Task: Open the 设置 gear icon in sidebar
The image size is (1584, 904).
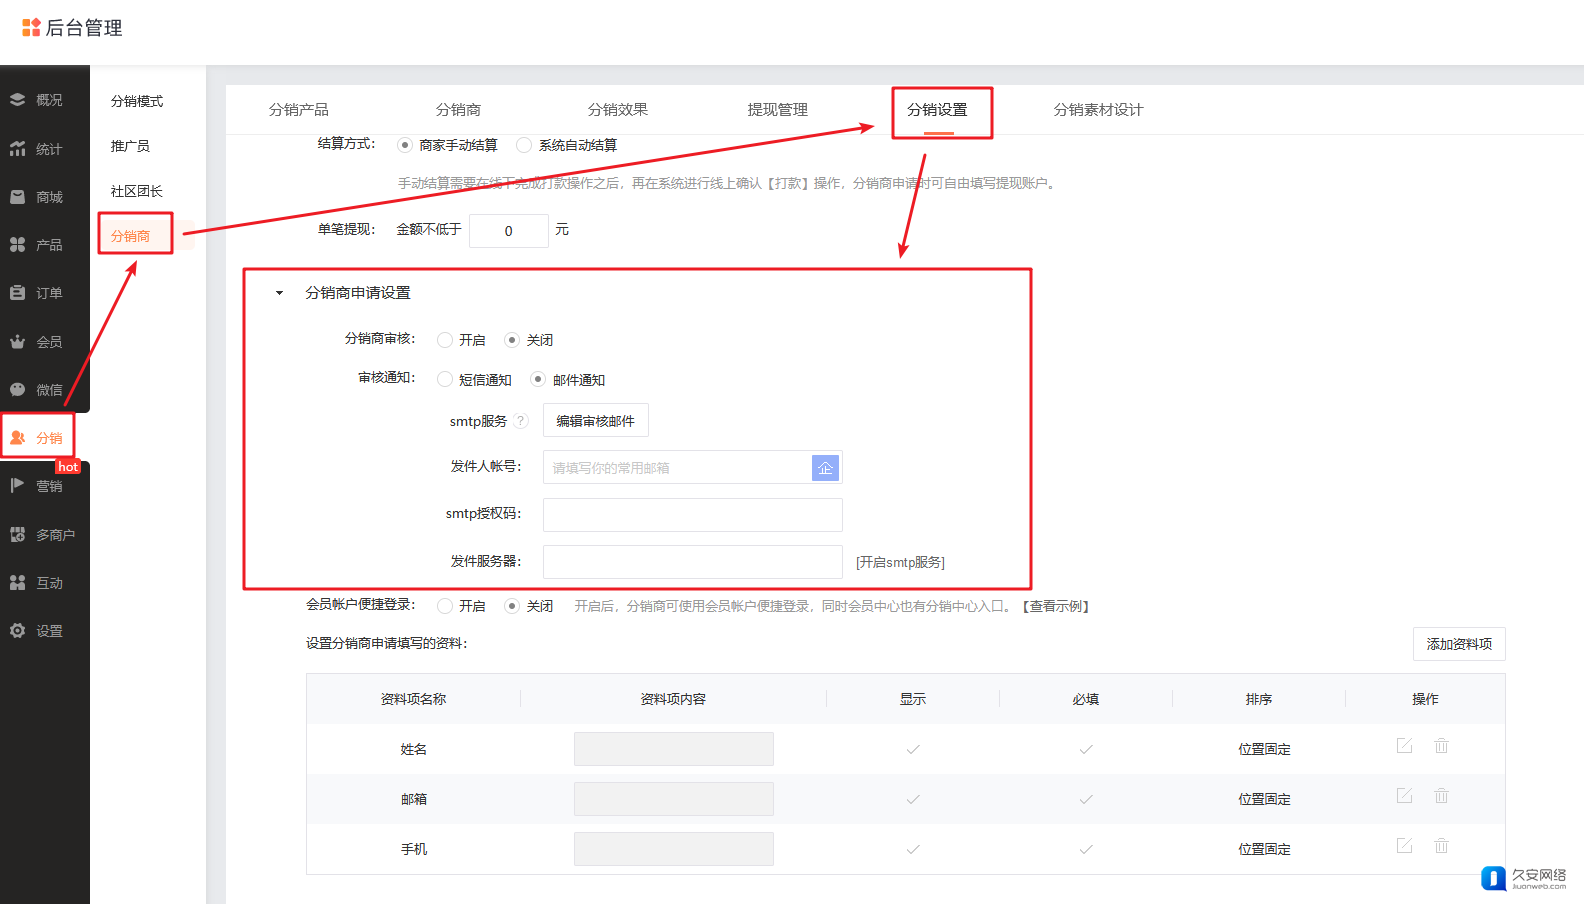Action: pos(18,631)
